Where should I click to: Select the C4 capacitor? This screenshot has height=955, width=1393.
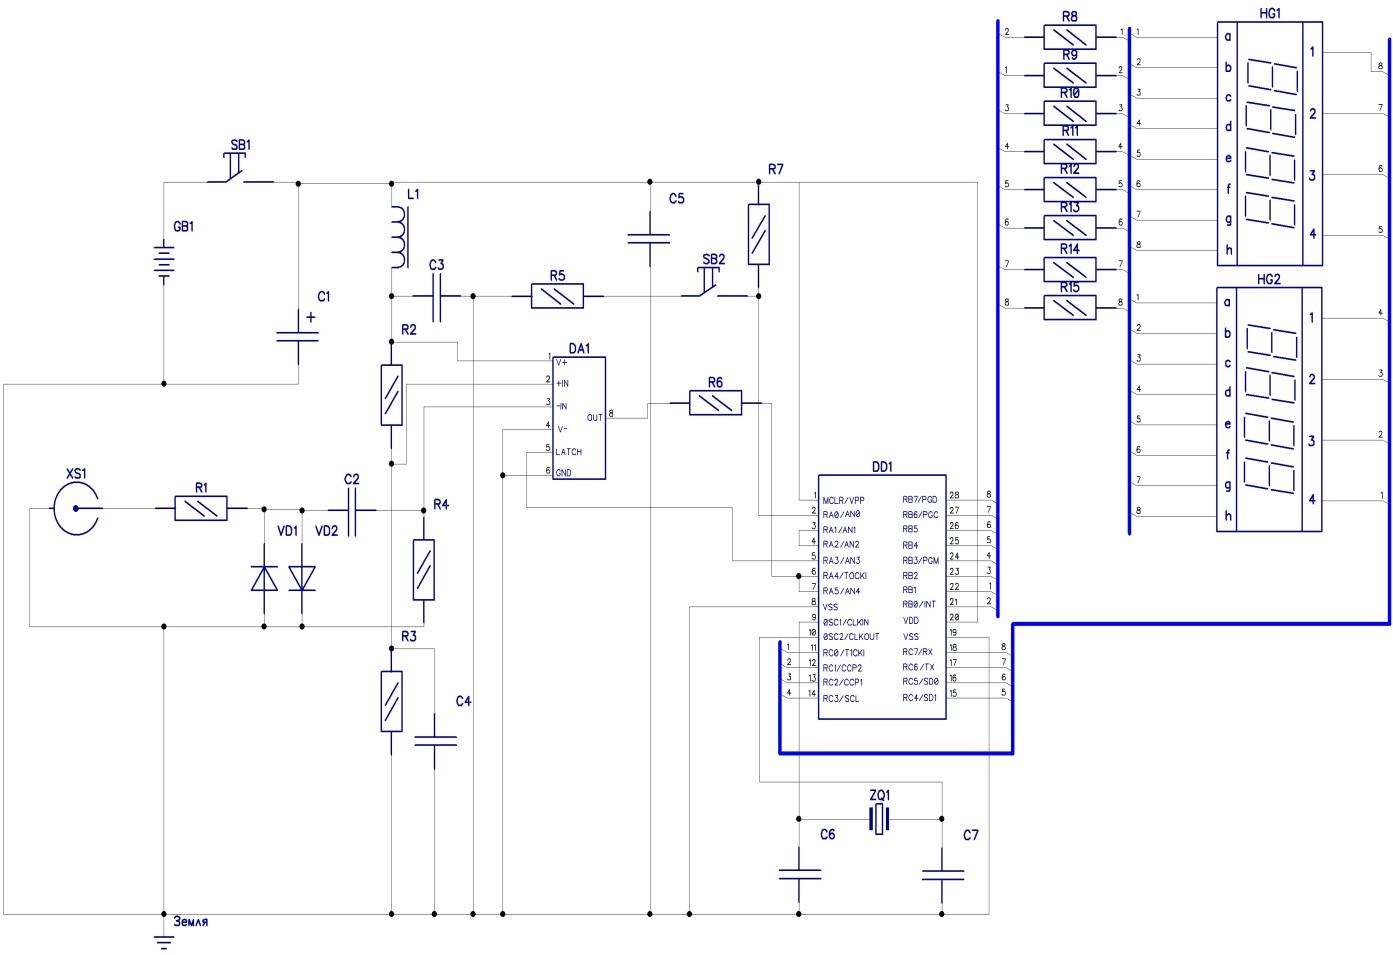[x=435, y=741]
